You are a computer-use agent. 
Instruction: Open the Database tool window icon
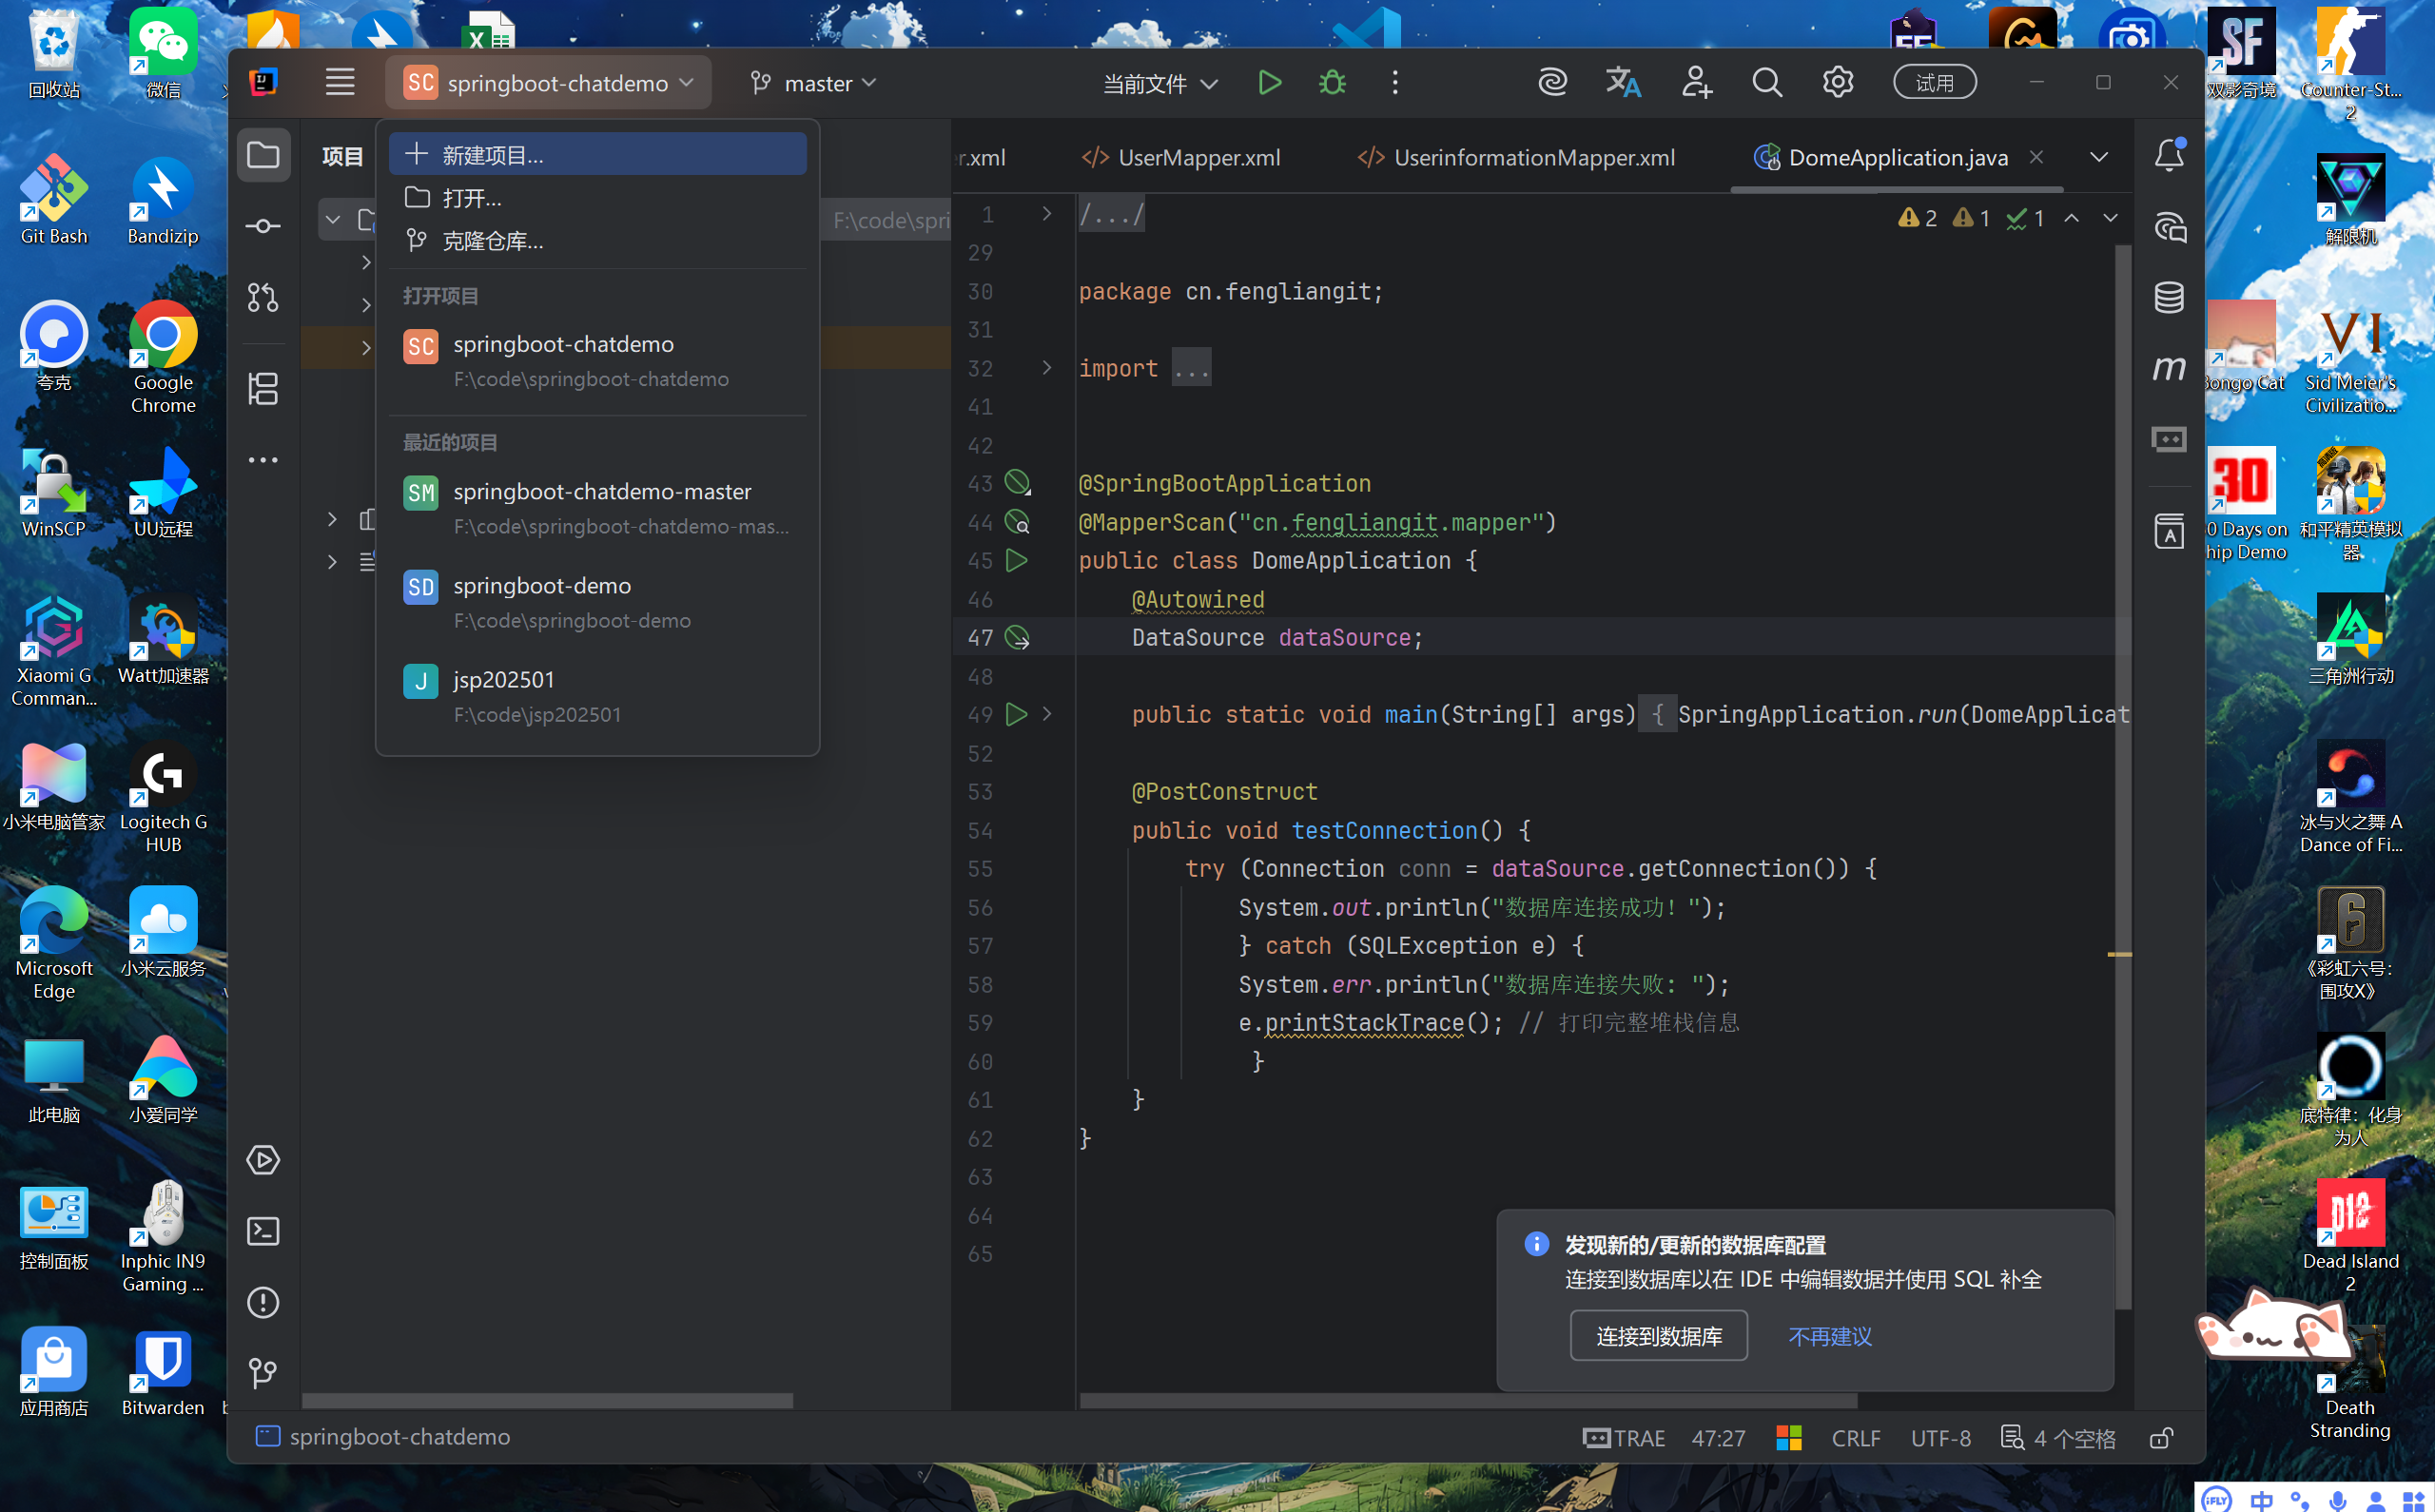[2169, 297]
